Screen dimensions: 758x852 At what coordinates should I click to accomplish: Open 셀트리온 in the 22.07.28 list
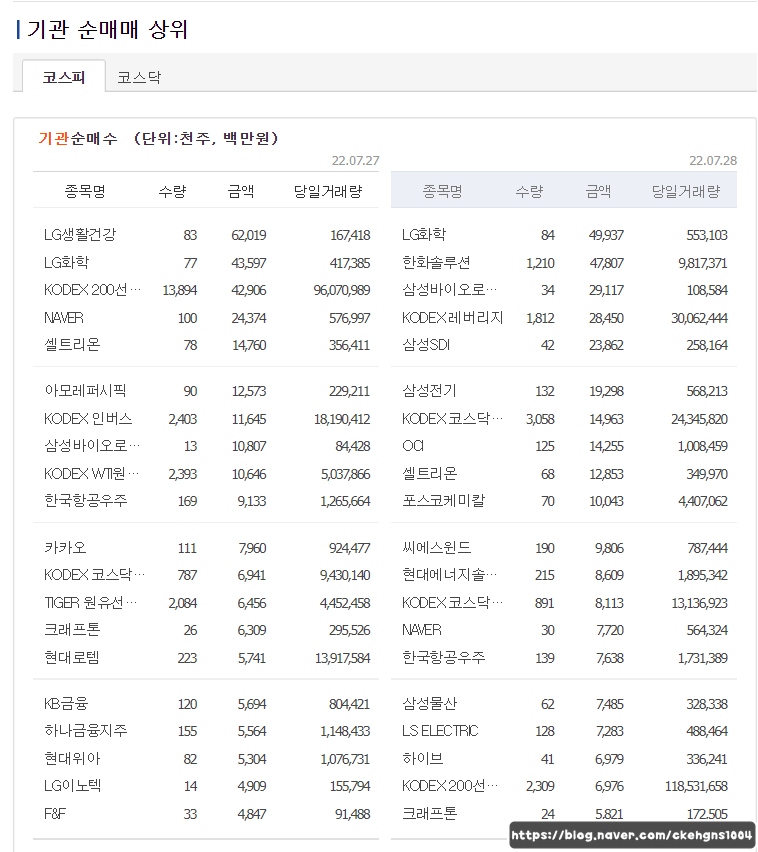point(429,474)
